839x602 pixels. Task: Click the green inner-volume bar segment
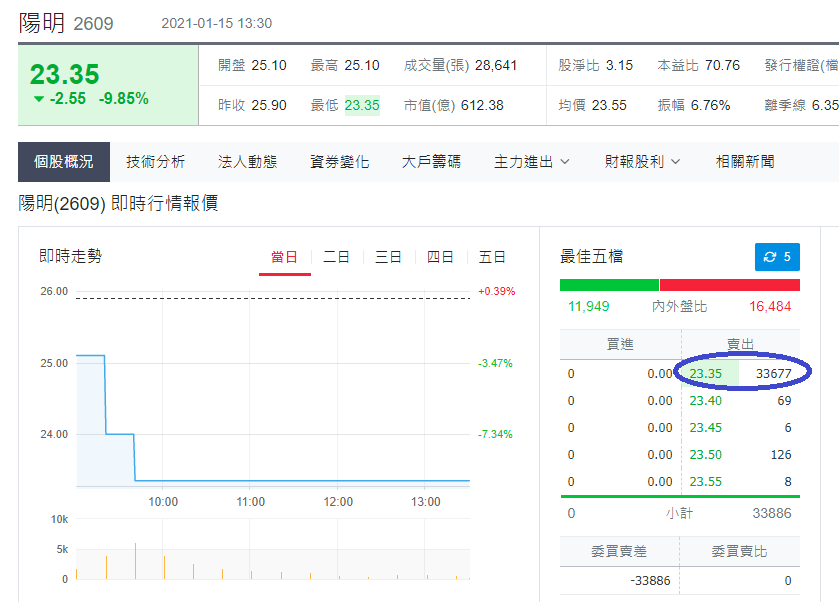pyautogui.click(x=609, y=285)
